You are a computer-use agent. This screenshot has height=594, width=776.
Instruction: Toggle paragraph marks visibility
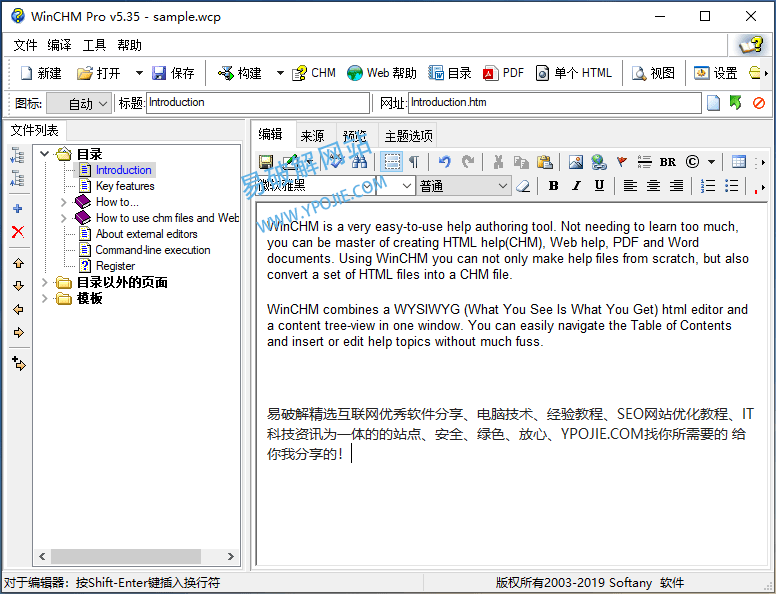point(414,162)
